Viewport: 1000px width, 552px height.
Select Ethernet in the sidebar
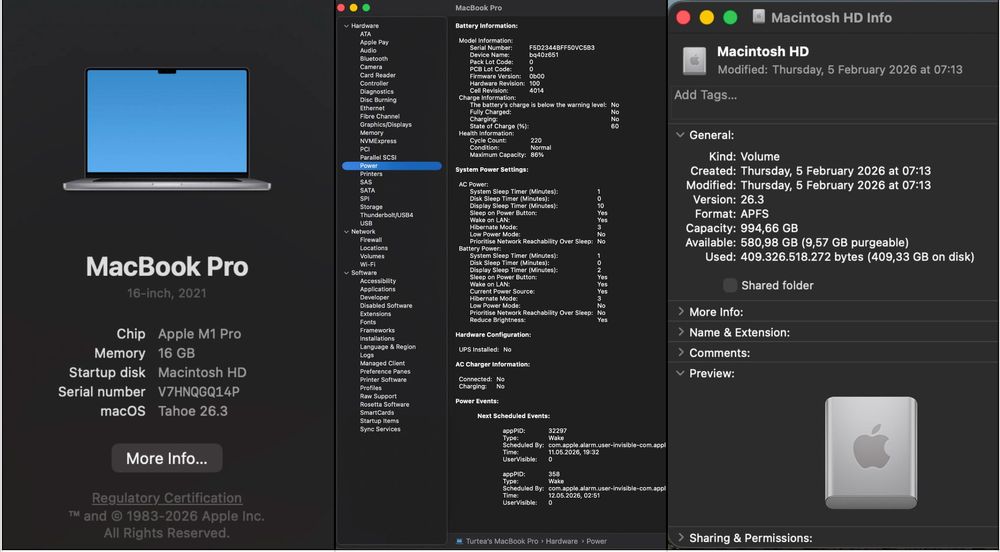[x=372, y=108]
